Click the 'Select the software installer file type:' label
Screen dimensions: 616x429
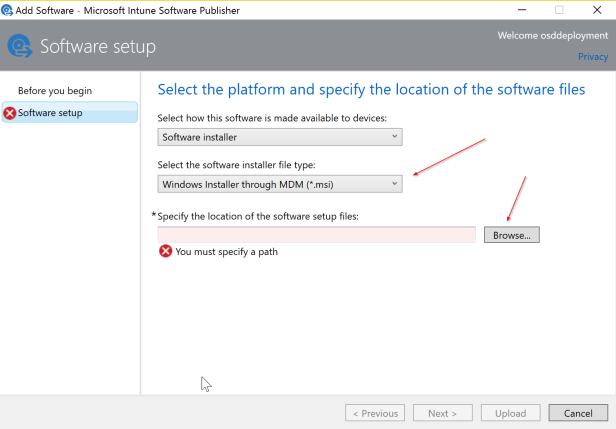(236, 165)
